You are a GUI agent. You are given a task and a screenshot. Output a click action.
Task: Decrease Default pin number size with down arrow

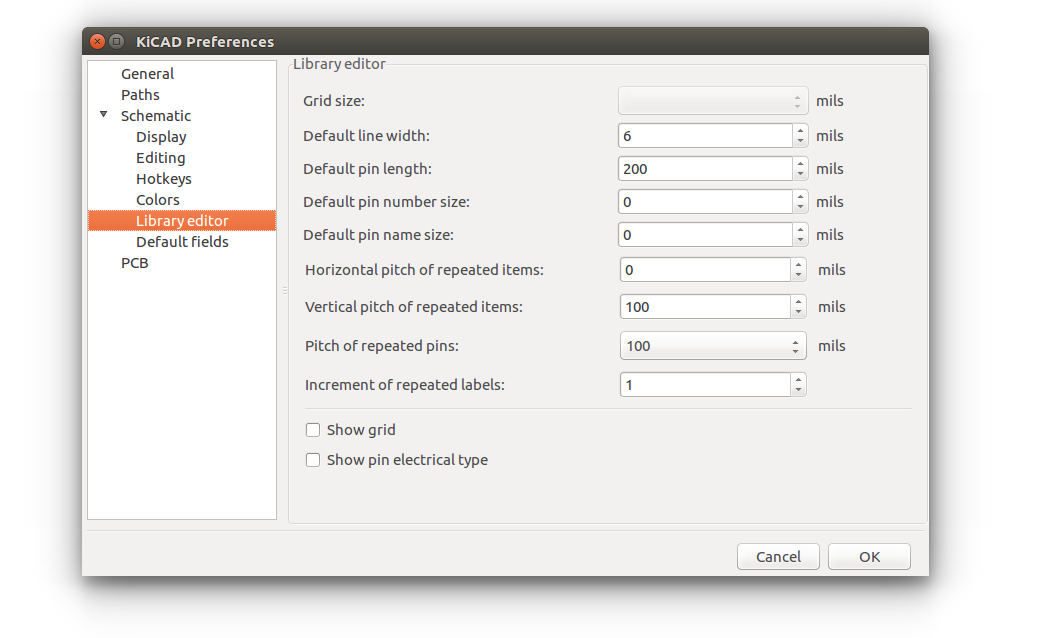pyautogui.click(x=800, y=208)
